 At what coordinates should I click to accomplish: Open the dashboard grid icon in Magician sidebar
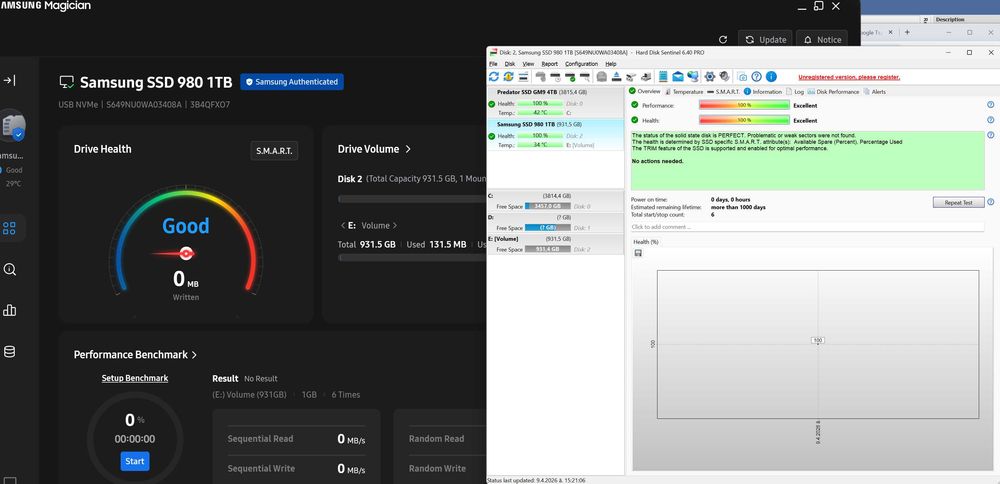click(9, 228)
